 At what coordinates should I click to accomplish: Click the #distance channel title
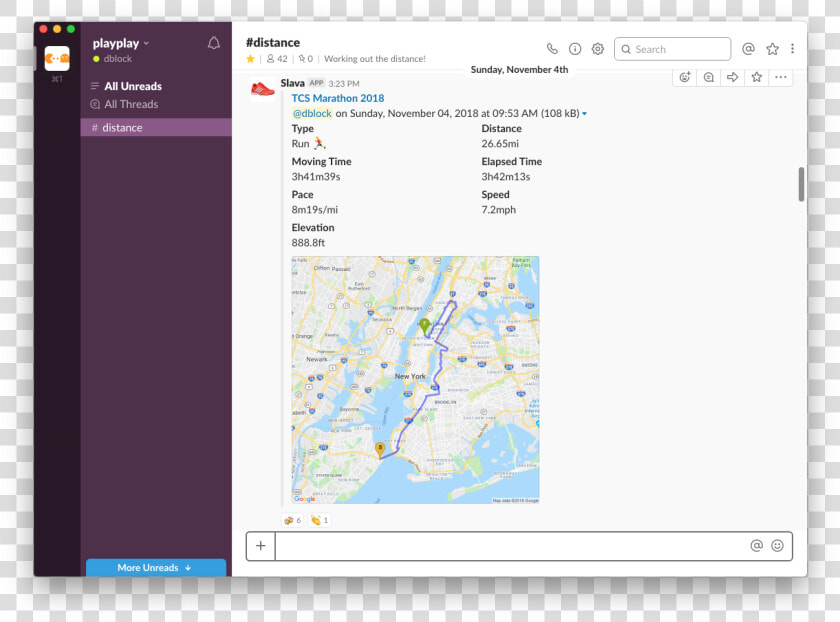tap(273, 42)
